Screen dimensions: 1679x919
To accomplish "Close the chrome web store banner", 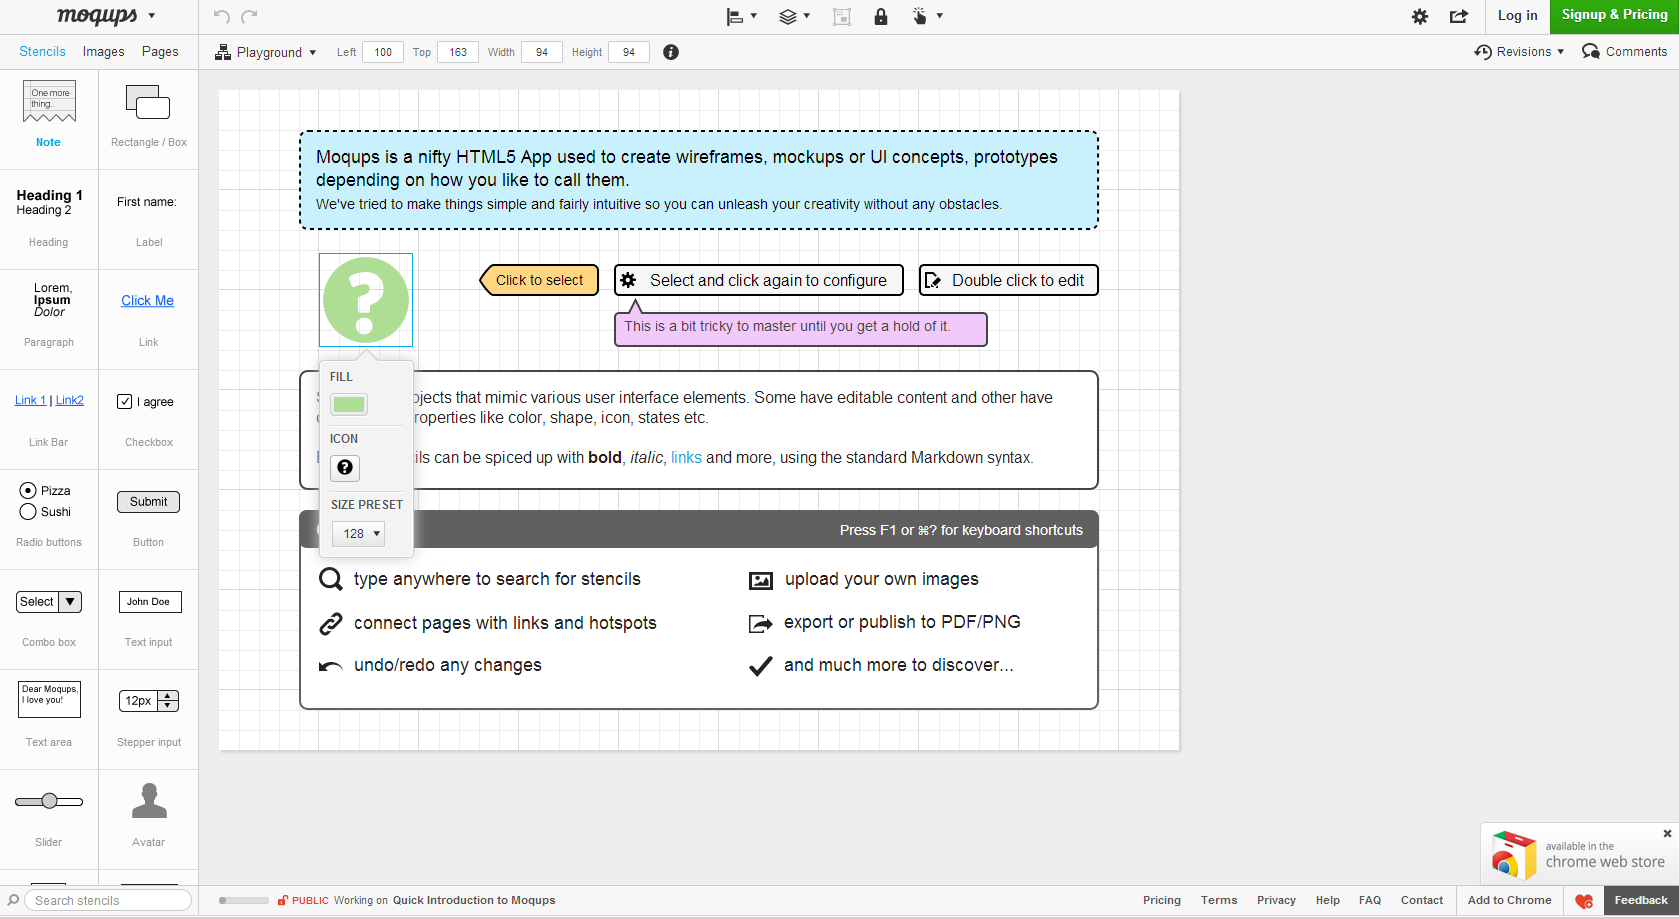I will coord(1667,834).
